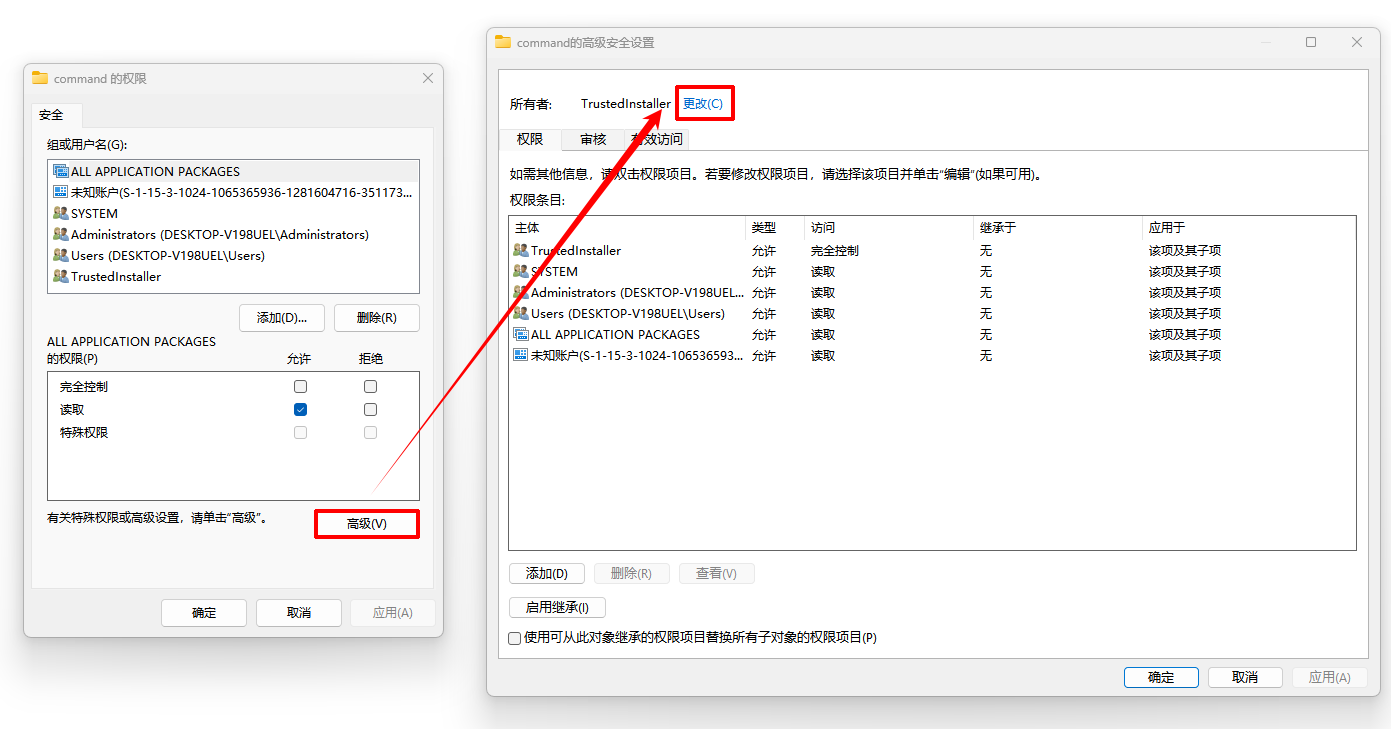Close the advanced security settings window
Viewport: 1391px width, 729px height.
[x=1357, y=42]
